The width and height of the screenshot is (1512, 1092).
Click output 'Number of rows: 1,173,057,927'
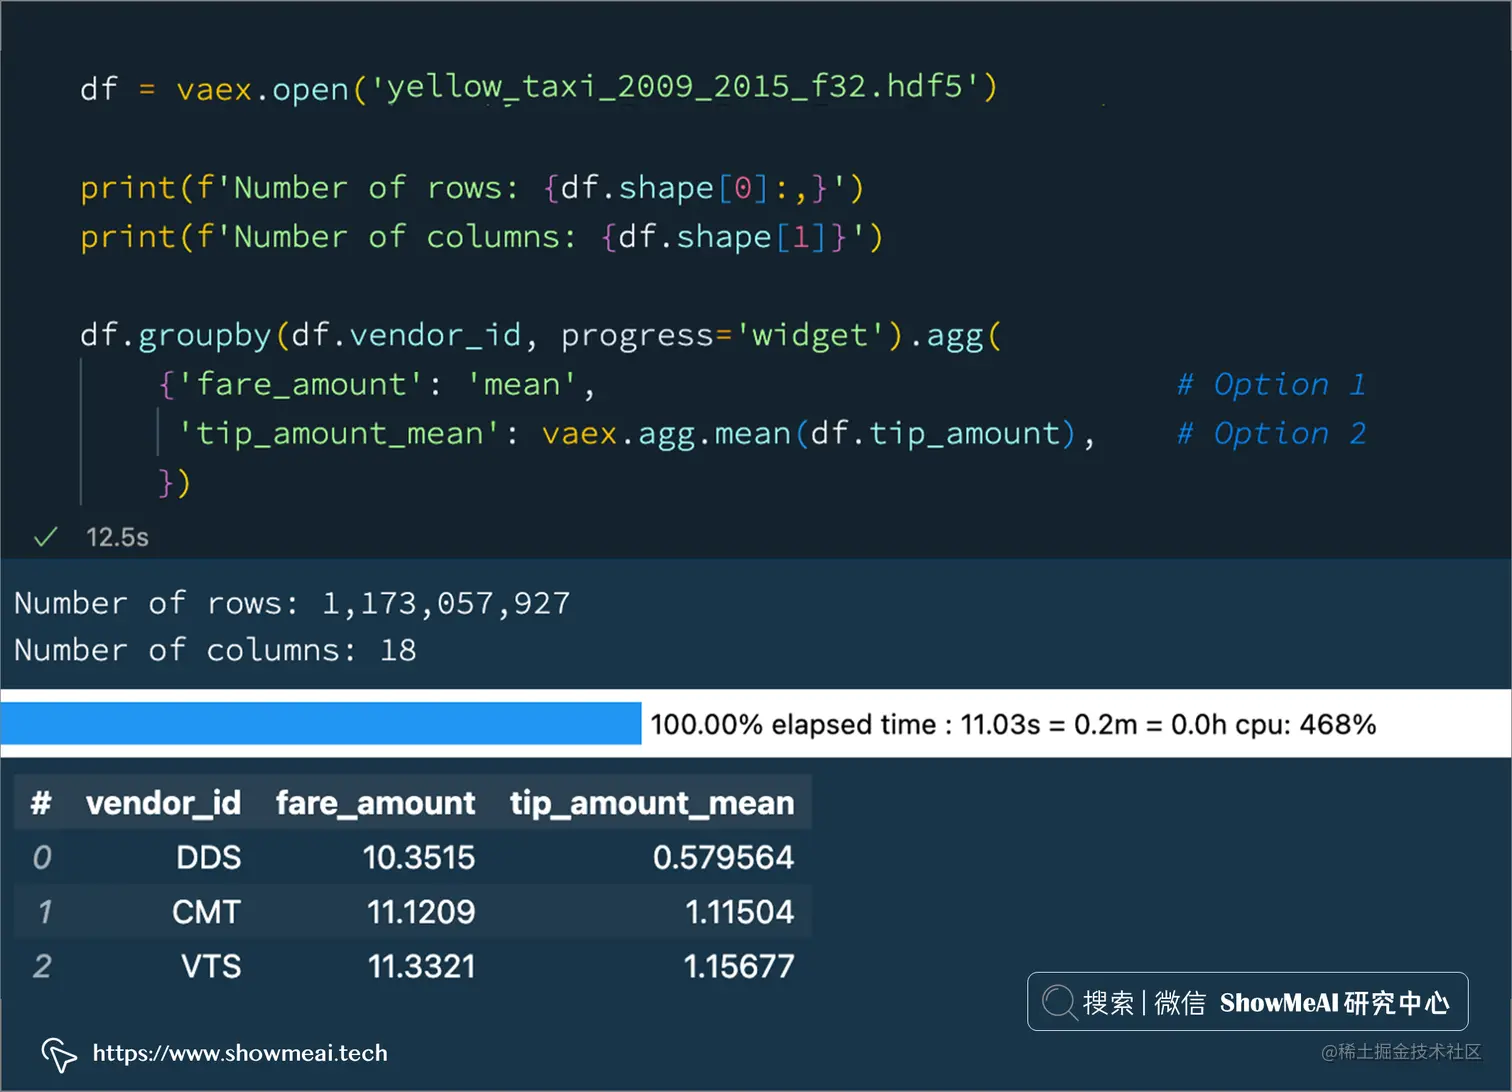click(292, 603)
